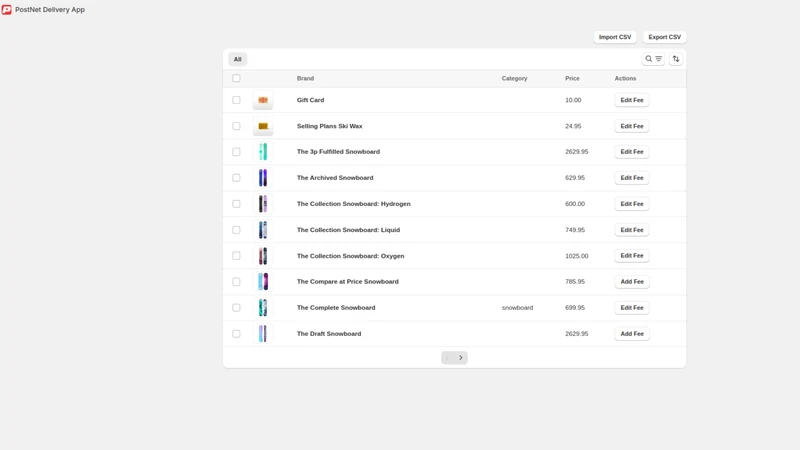Click the Hydrogen snowboard thumbnail

pyautogui.click(x=263, y=204)
